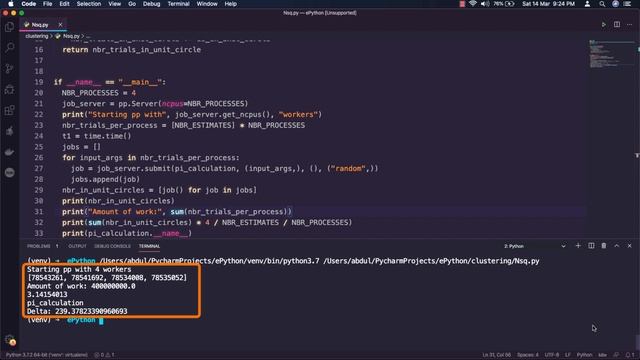
Task: Click terminal output 'Amount of work: 400000000.0'
Action: (81, 286)
